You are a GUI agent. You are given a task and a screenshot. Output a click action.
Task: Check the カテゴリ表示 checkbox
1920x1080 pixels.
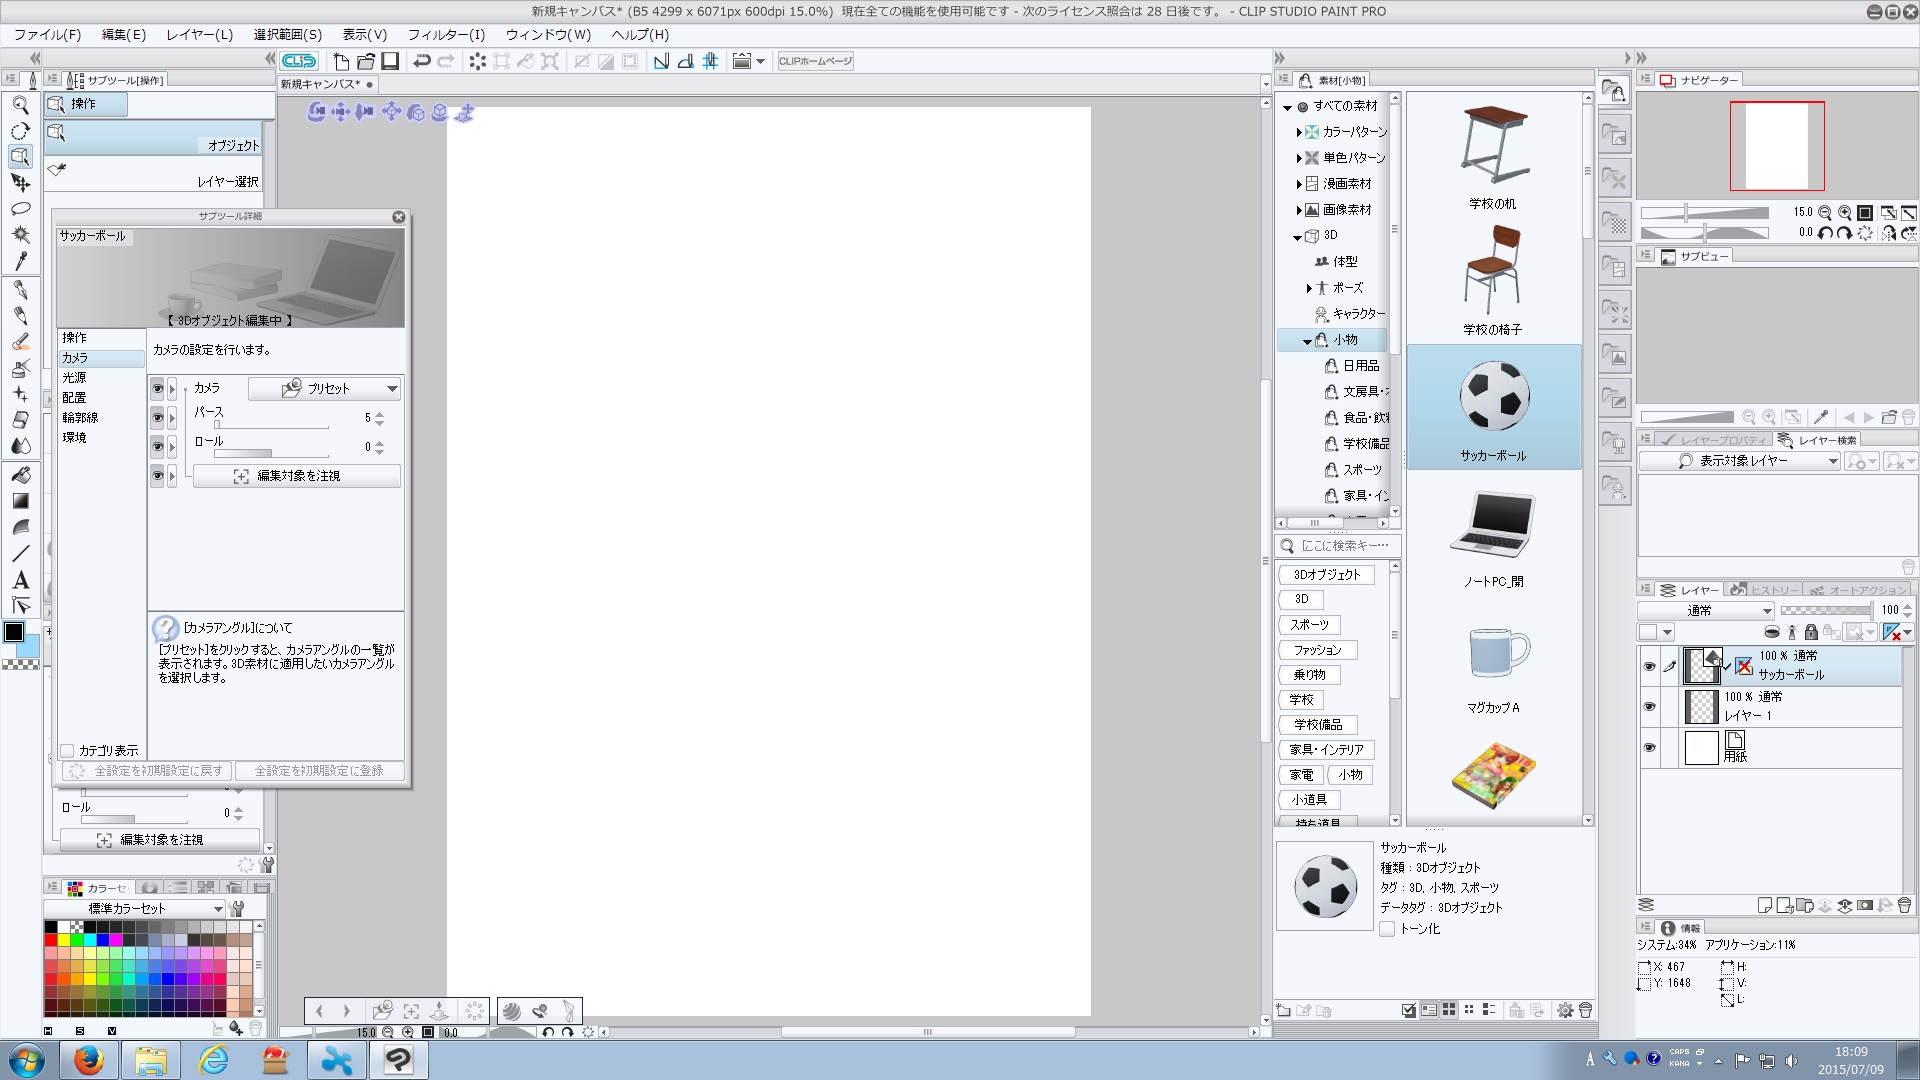tap(68, 751)
